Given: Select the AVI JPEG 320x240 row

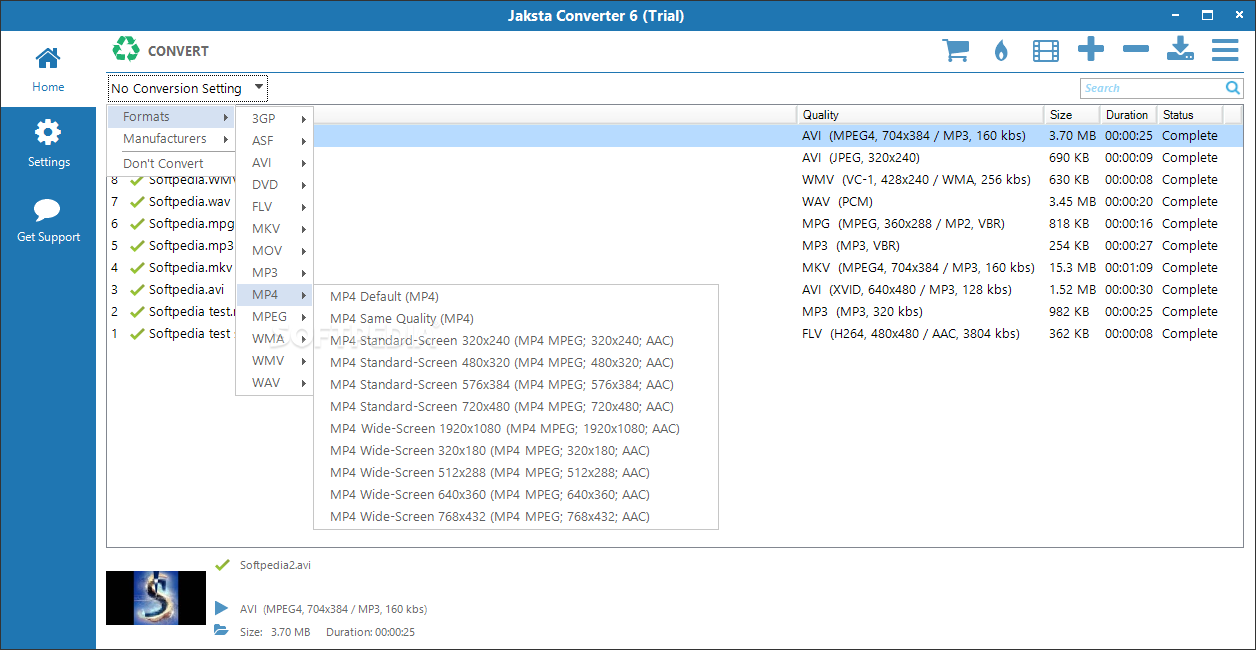Looking at the screenshot, I should pyautogui.click(x=675, y=158).
